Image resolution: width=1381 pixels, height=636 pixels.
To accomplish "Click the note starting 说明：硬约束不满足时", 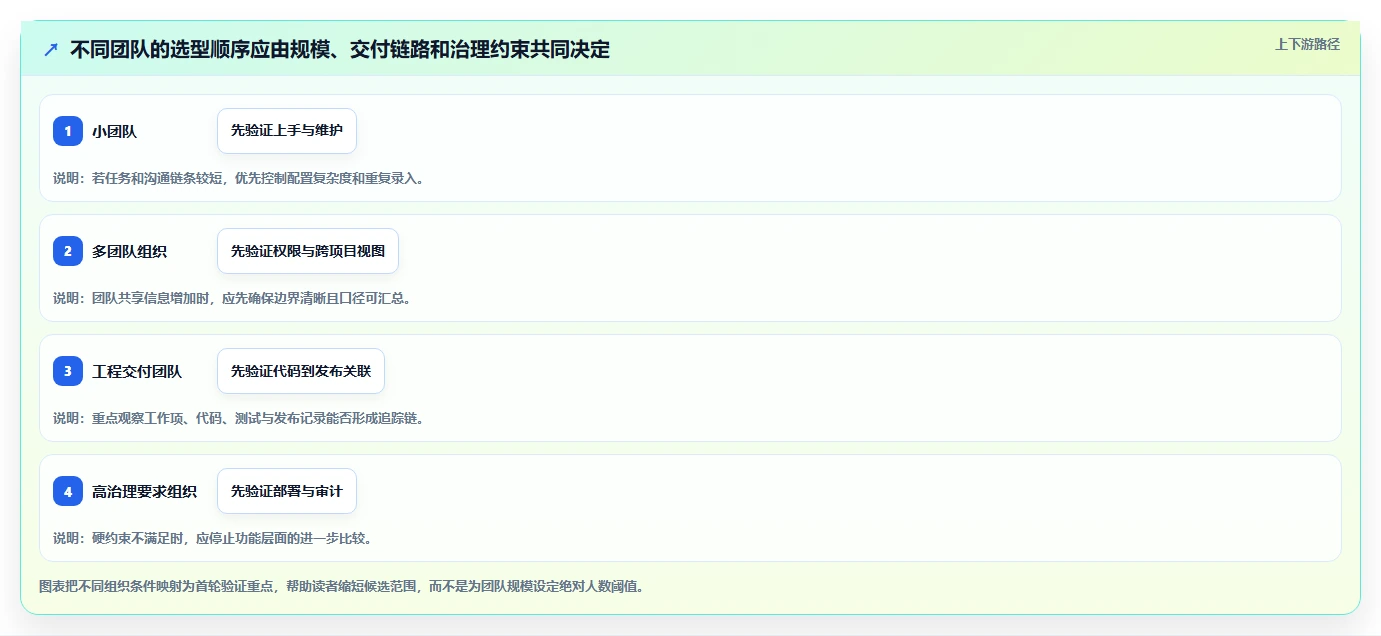I will click(x=212, y=538).
